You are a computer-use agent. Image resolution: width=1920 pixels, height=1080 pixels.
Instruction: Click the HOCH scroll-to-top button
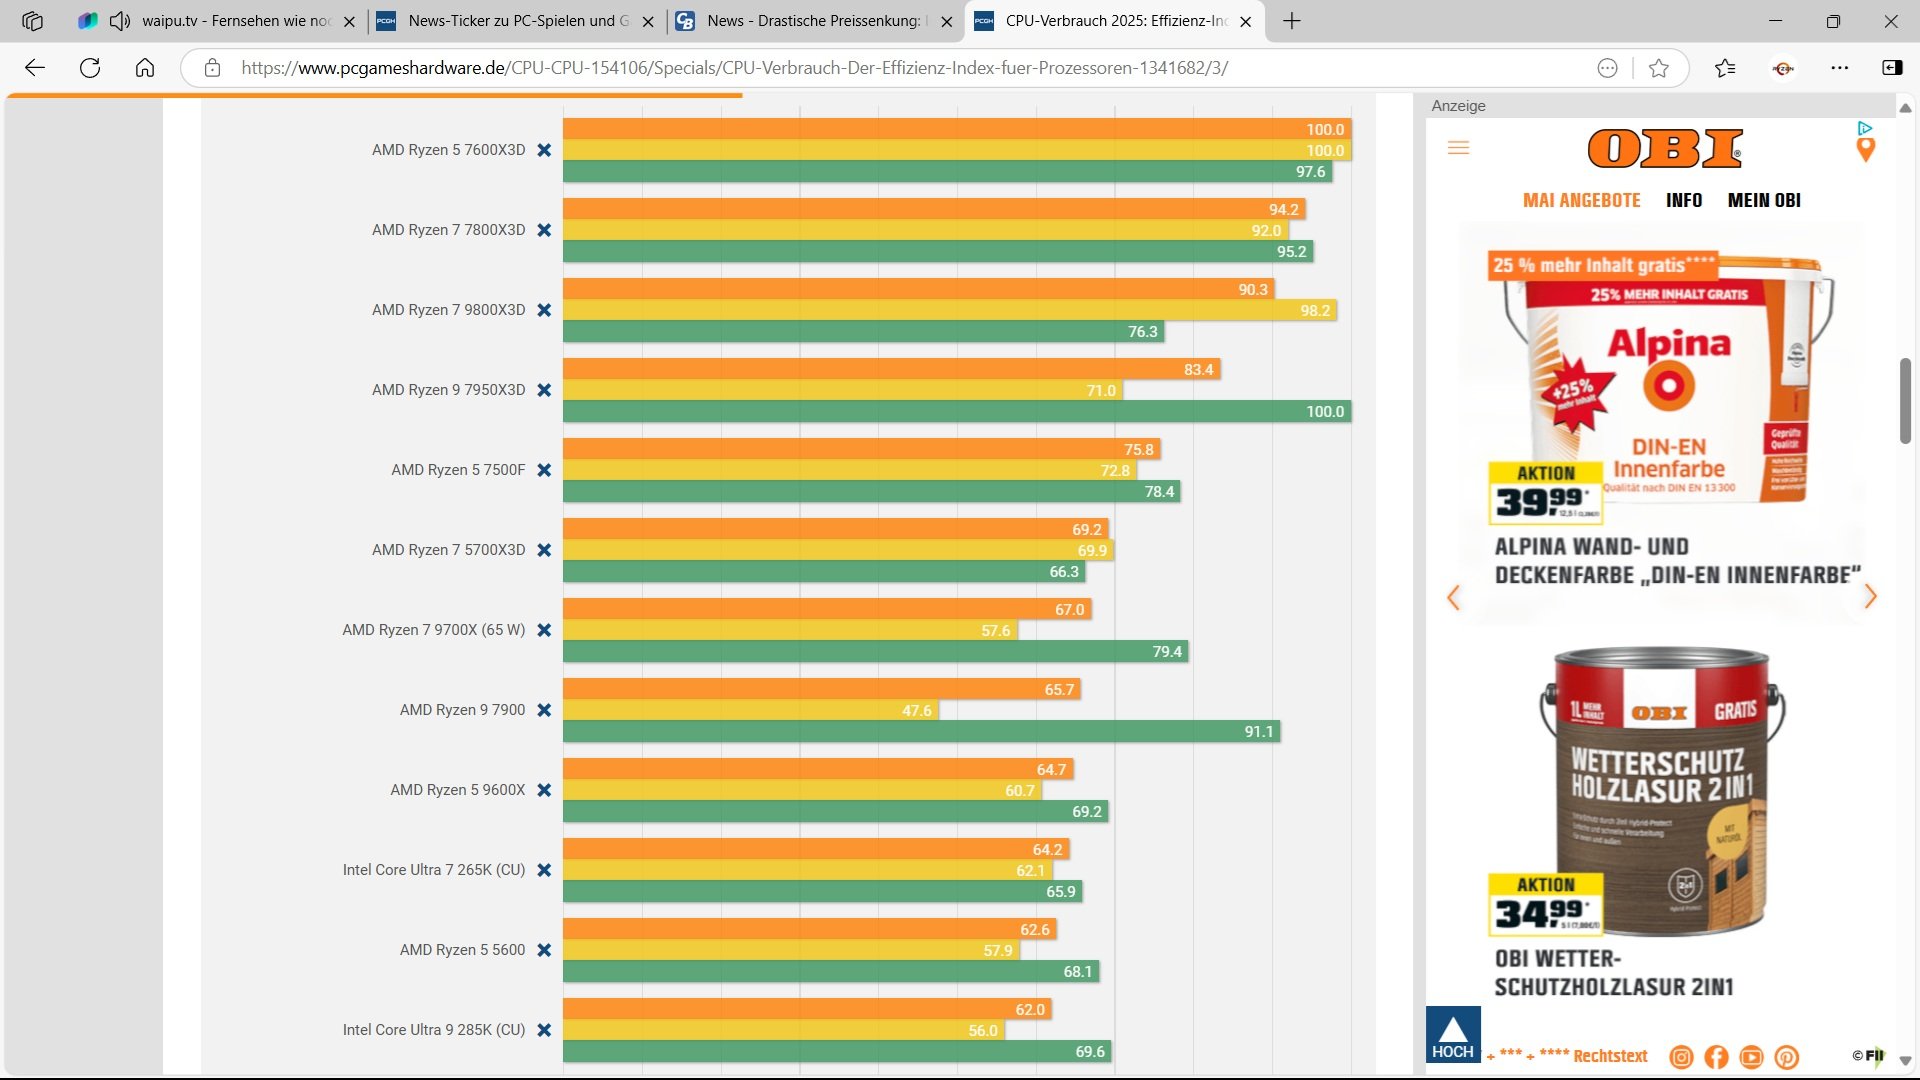[1452, 1035]
